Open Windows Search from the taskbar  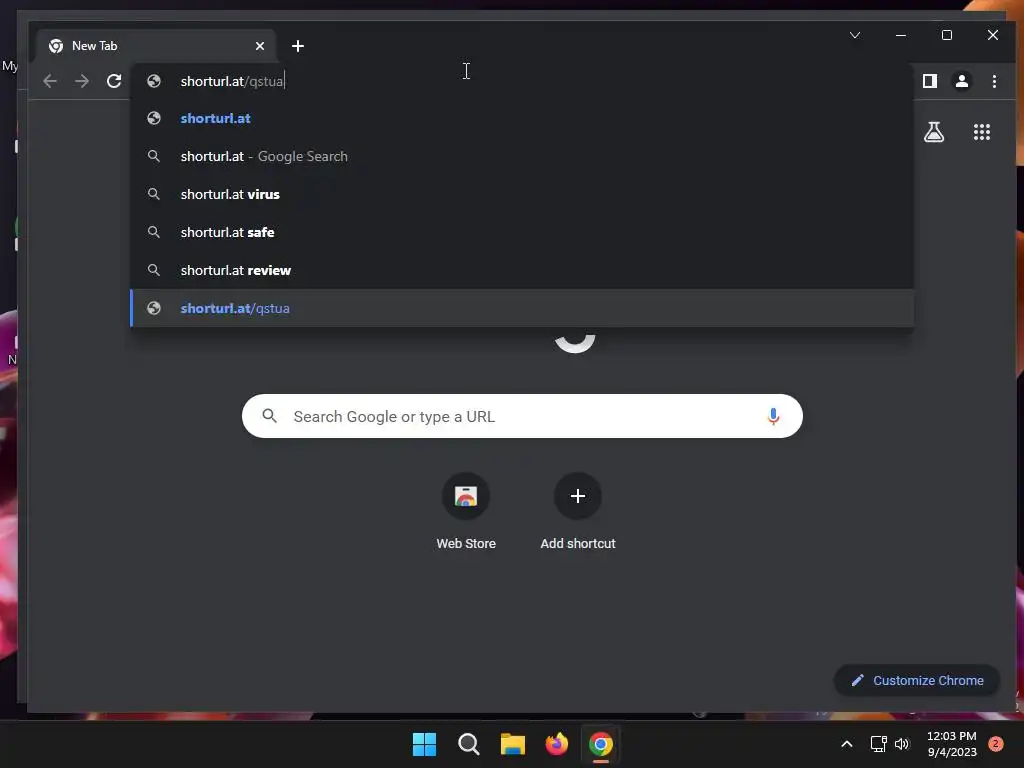click(468, 744)
